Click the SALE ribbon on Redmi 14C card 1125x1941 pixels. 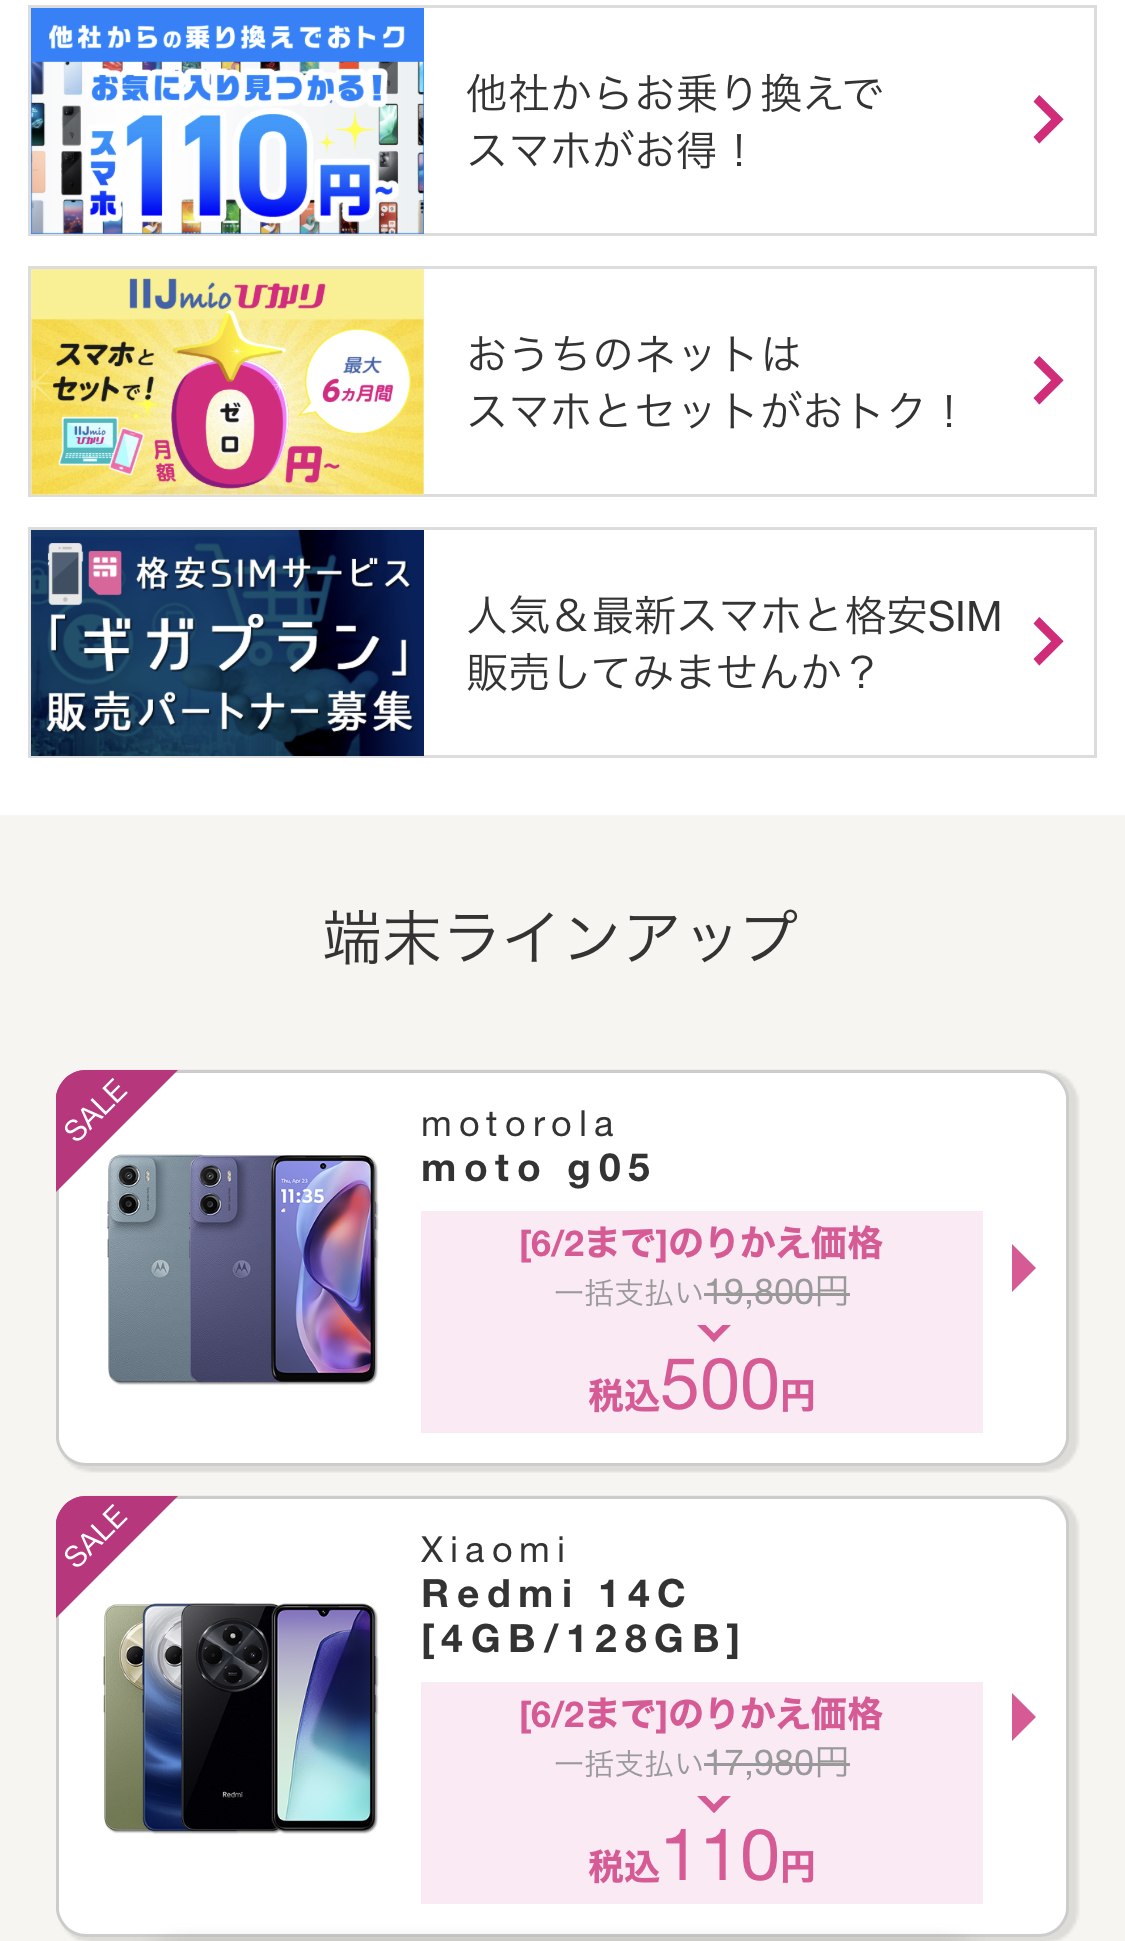[x=98, y=1536]
